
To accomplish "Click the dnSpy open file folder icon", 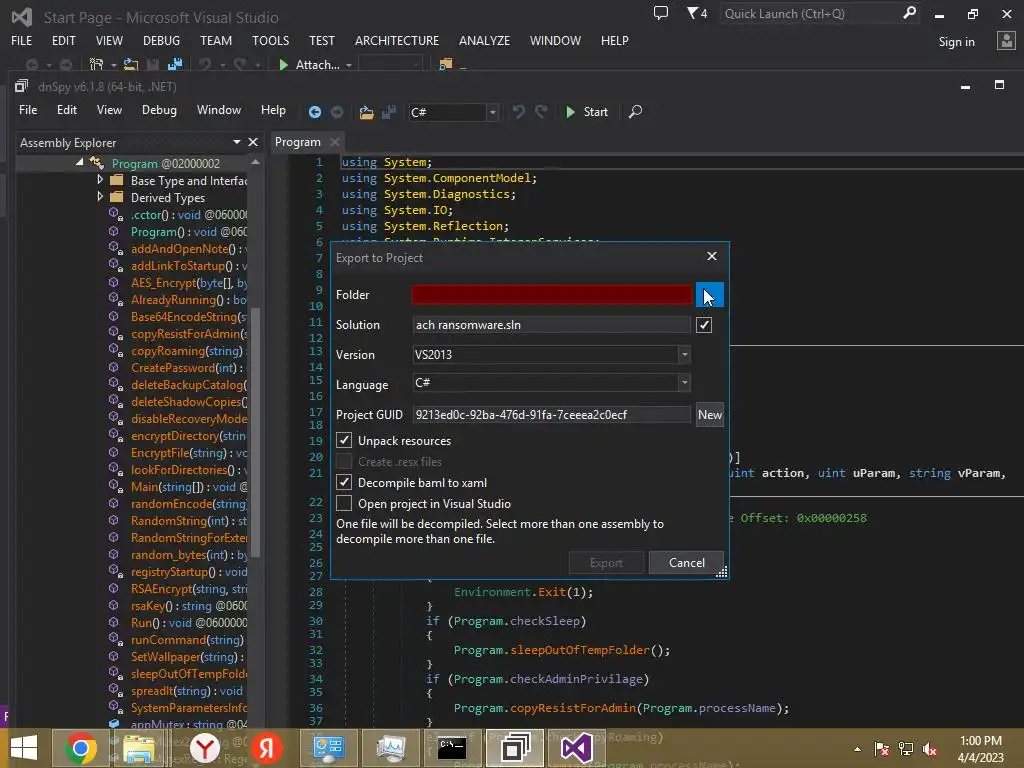I will (x=366, y=112).
